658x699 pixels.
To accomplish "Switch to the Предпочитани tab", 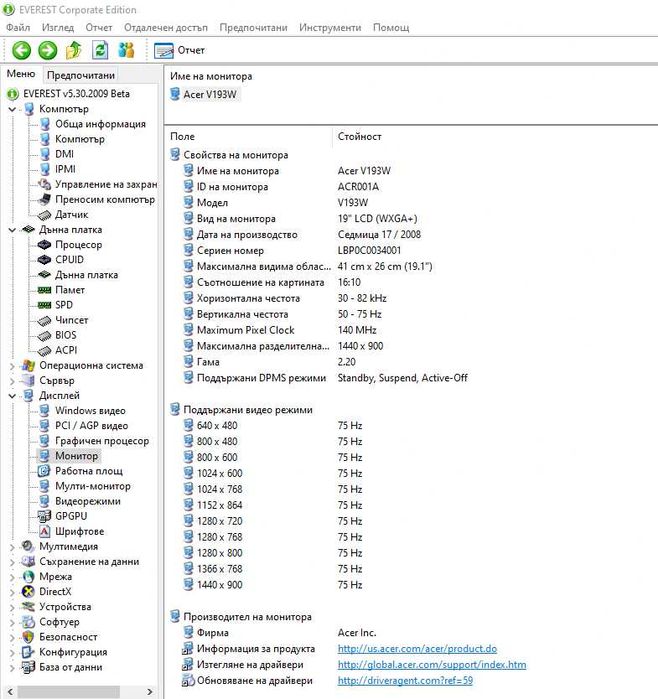I will (x=80, y=75).
